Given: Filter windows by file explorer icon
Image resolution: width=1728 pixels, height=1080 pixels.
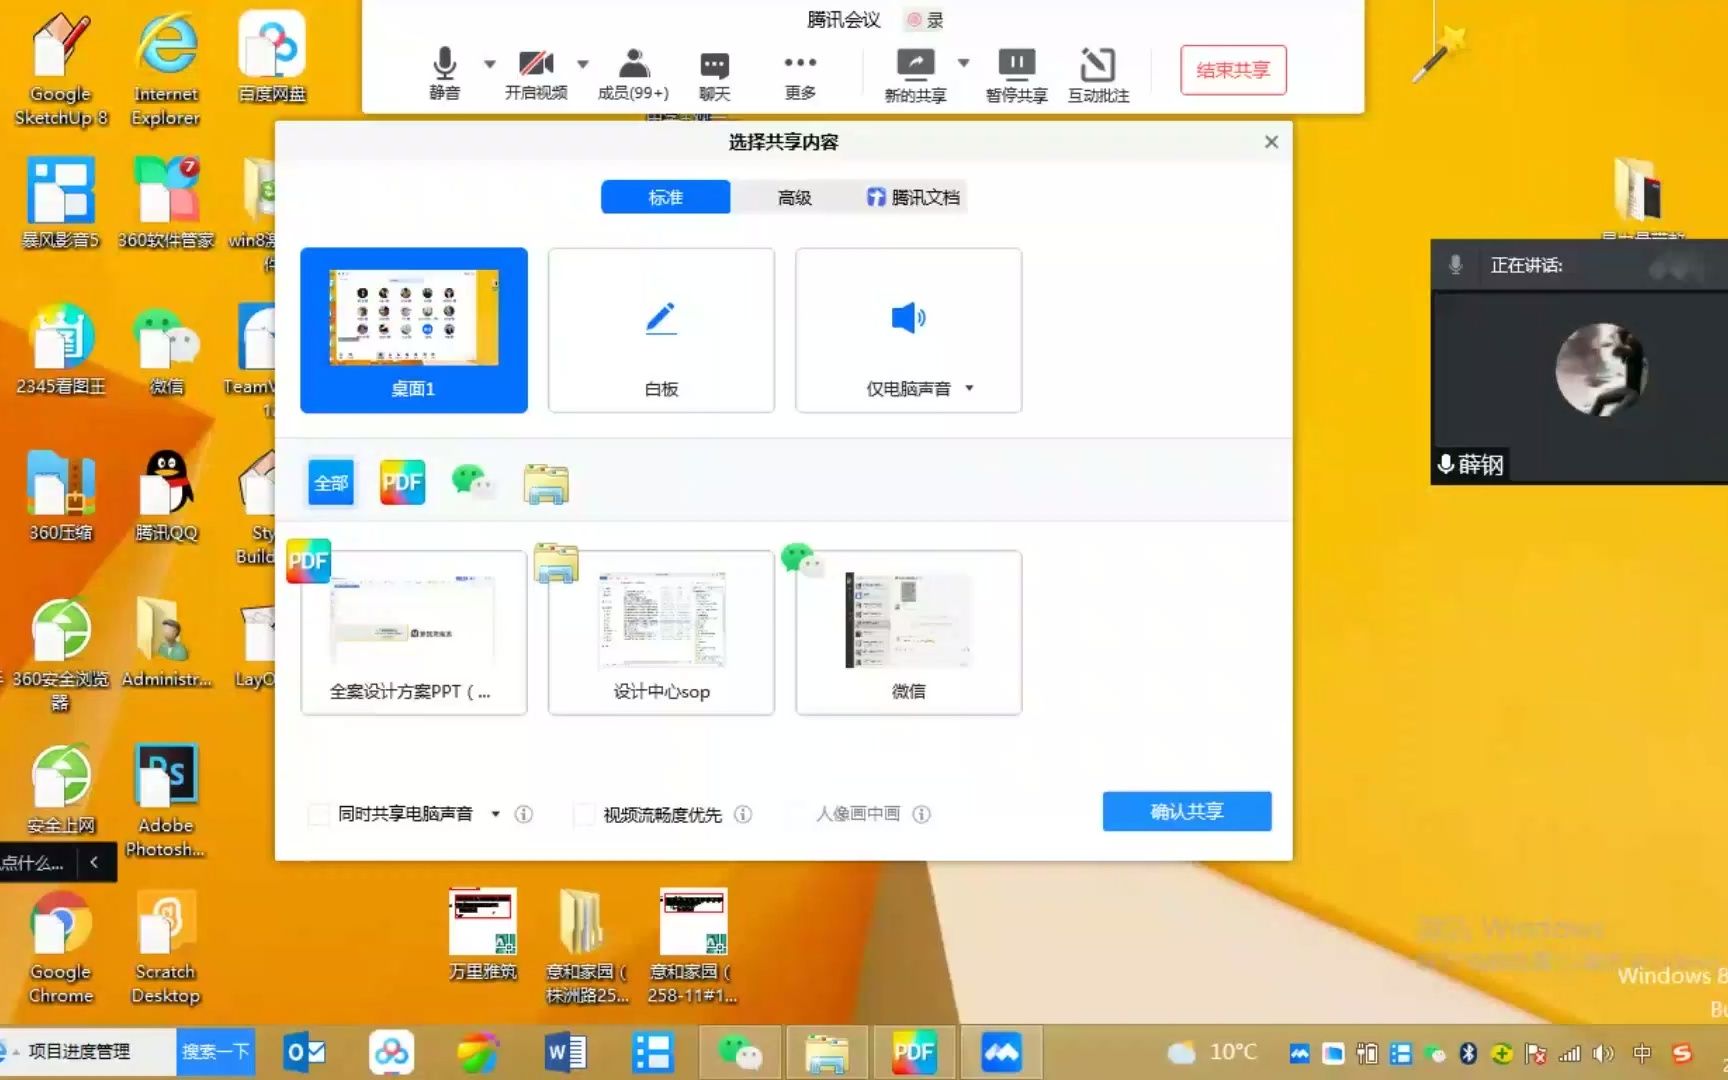Looking at the screenshot, I should [x=546, y=483].
